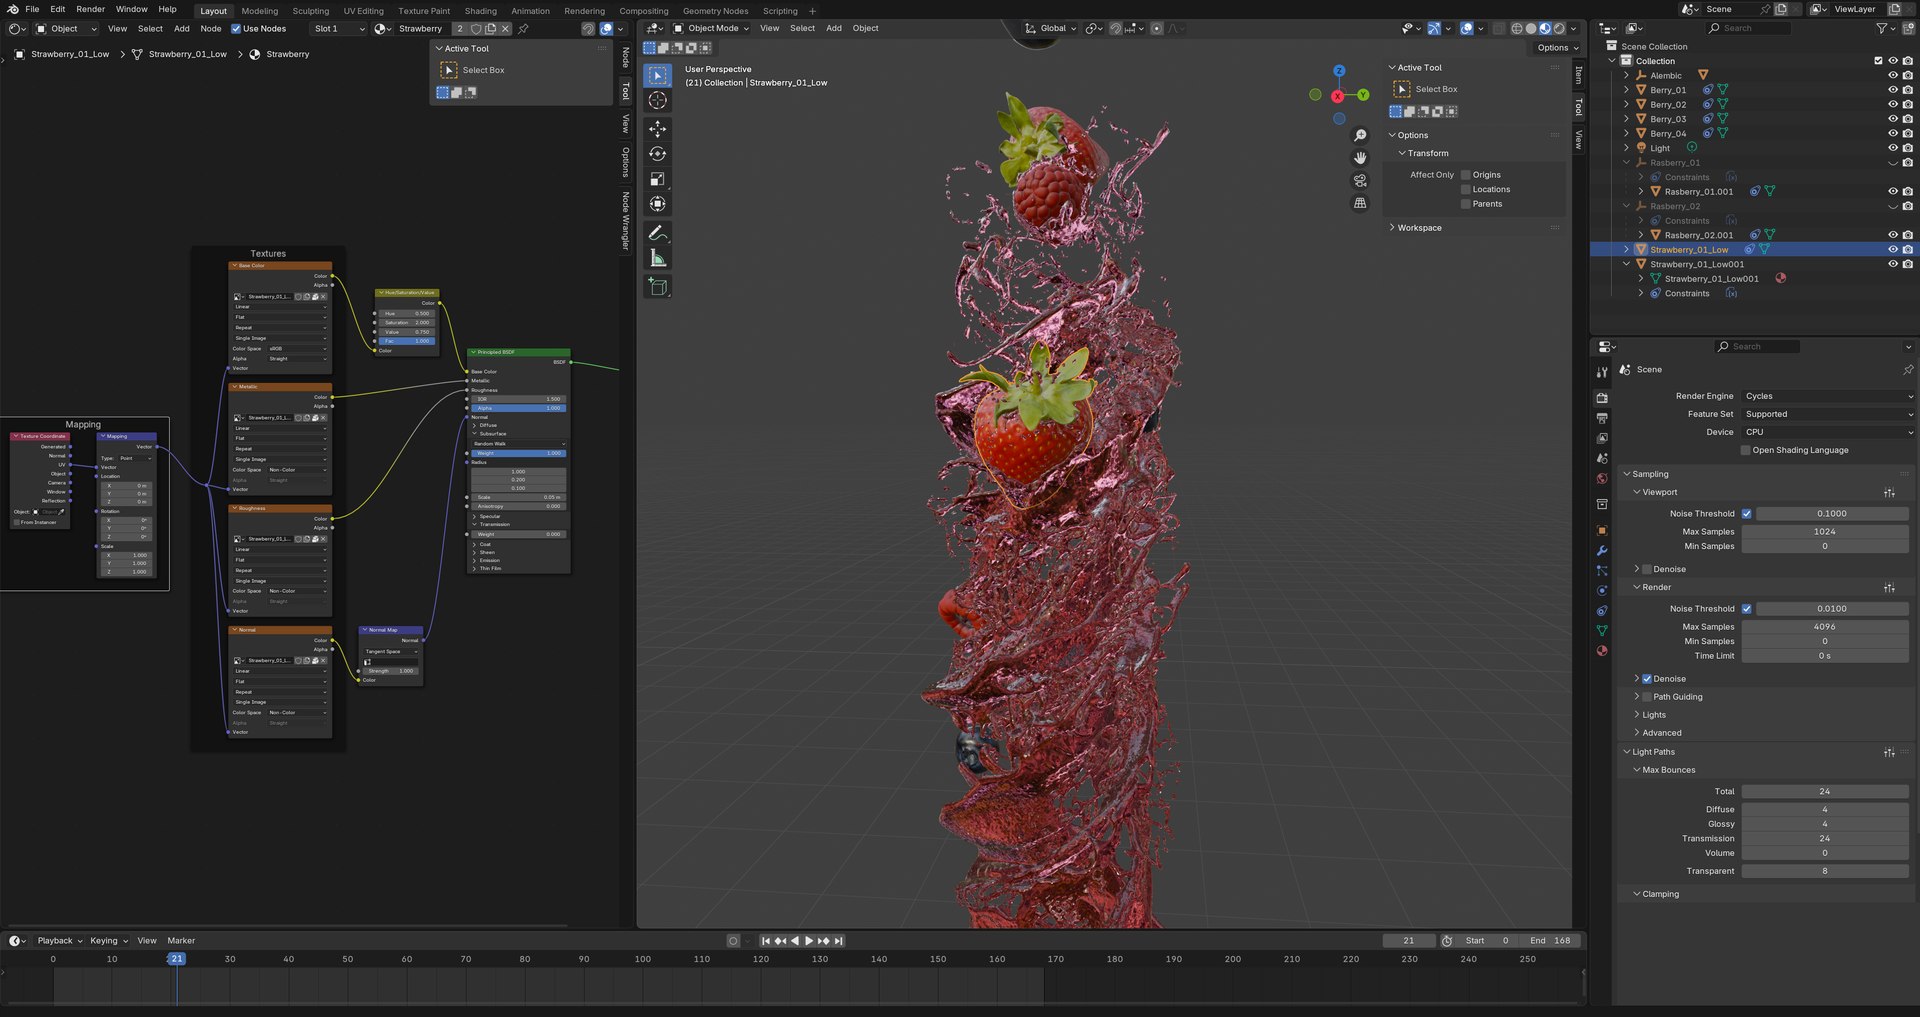Jump to the timeline end frame
Screen dimensions: 1920x1017
838,941
